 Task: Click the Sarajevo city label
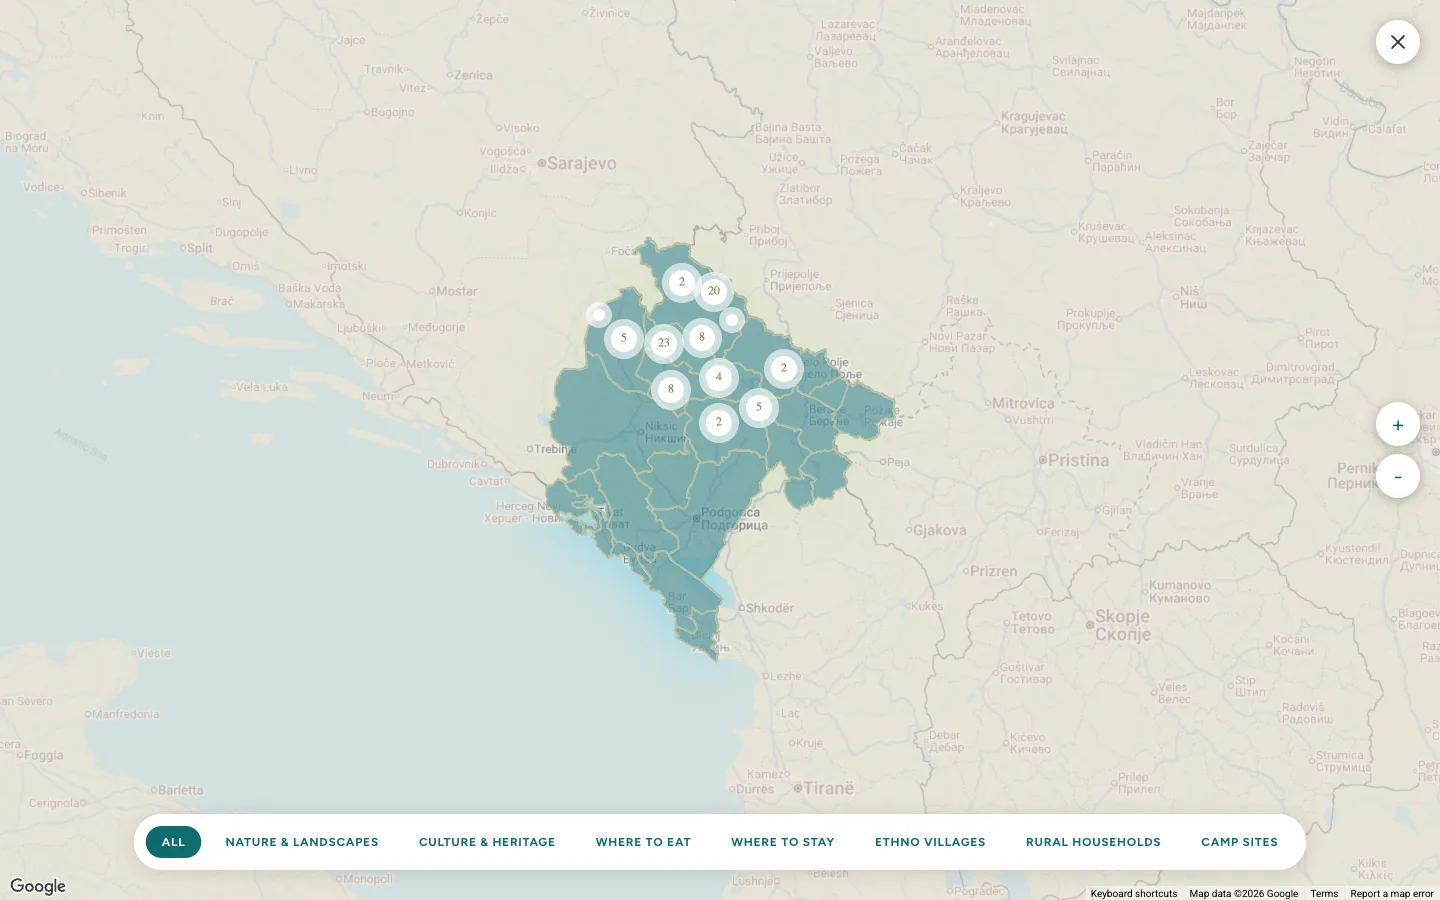point(581,163)
